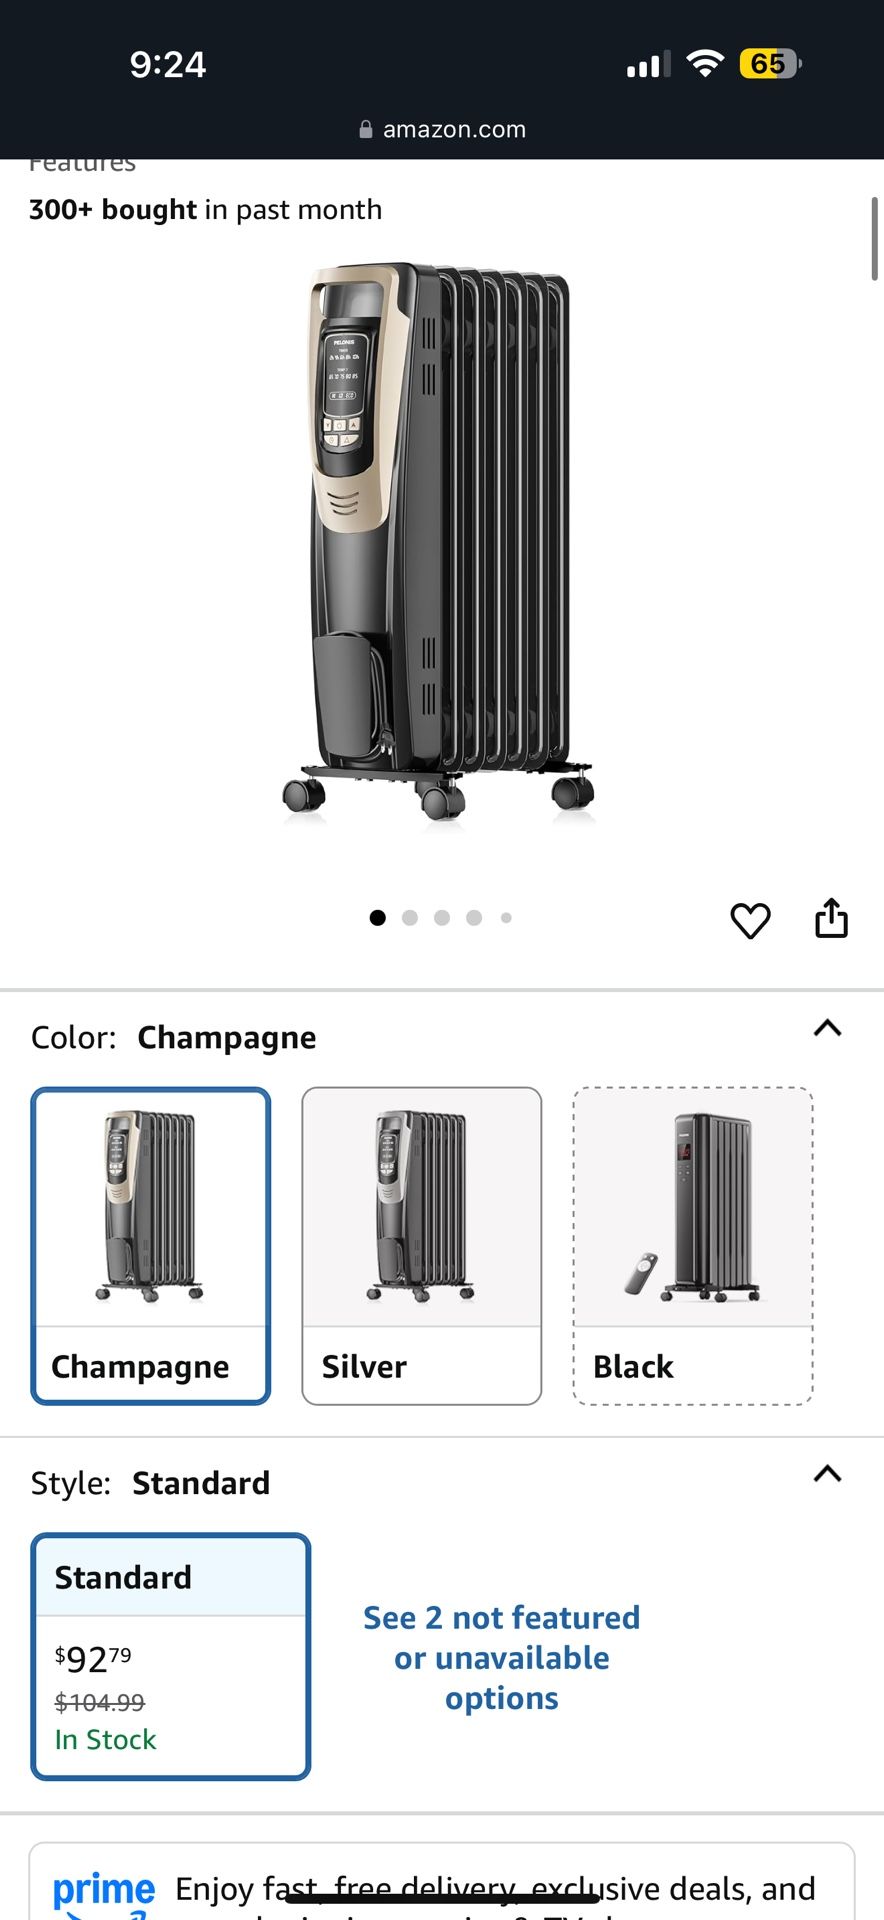
Task: Choose the Standard style card
Action: click(x=171, y=1656)
